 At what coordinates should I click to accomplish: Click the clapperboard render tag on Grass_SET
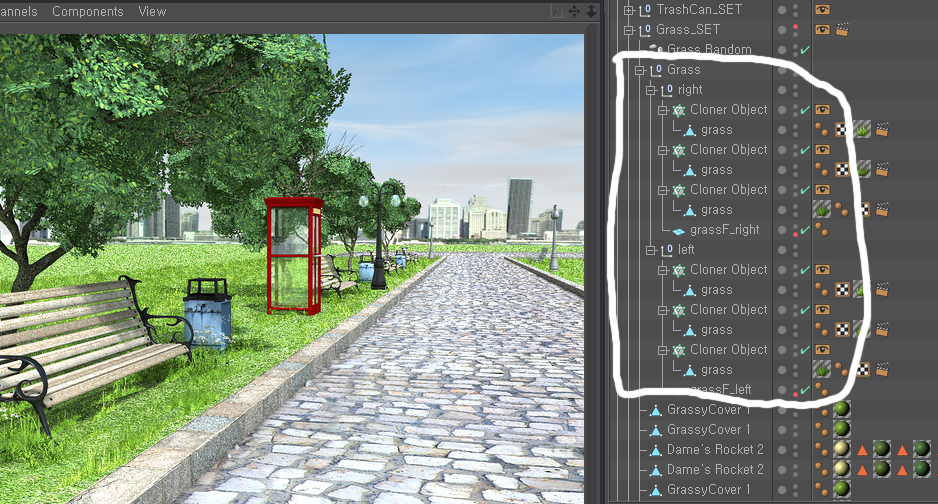pos(842,29)
